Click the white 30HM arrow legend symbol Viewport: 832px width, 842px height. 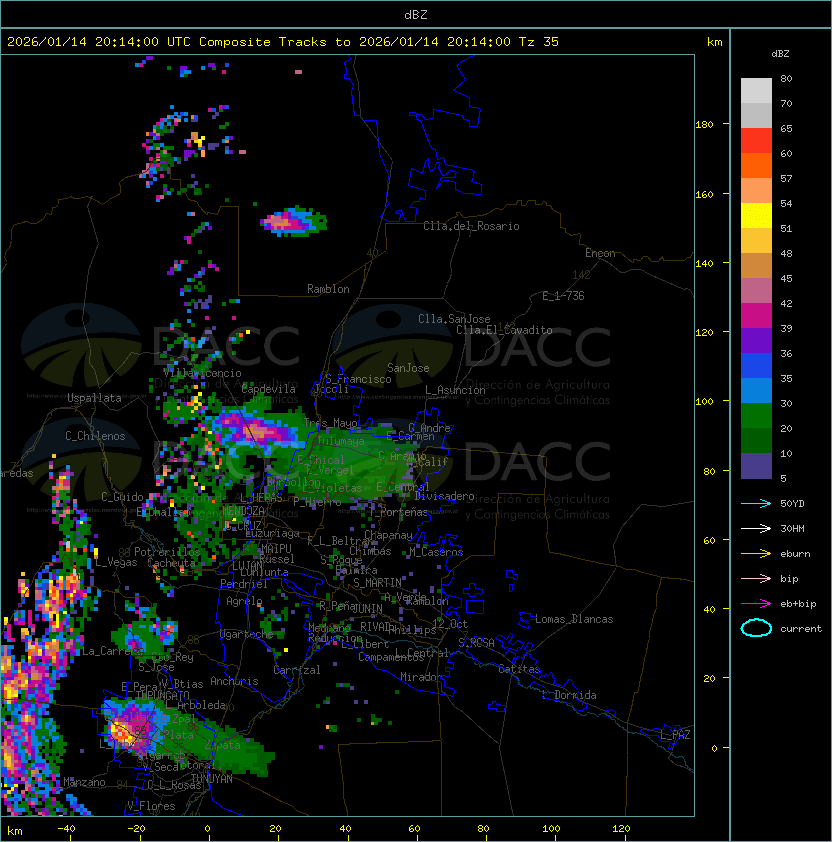pos(756,529)
